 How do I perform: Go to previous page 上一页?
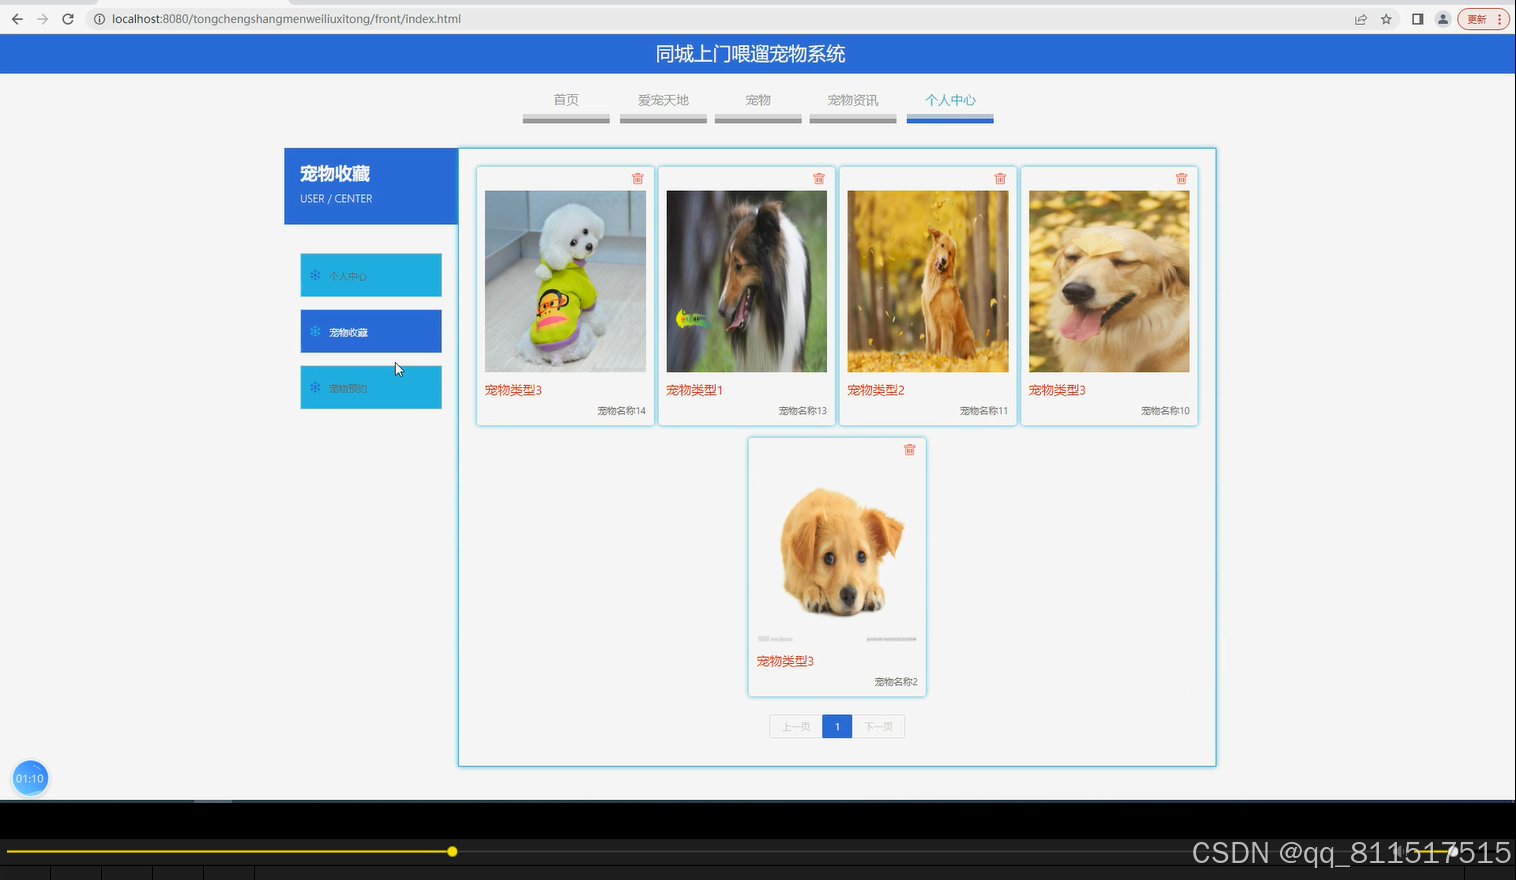(796, 727)
